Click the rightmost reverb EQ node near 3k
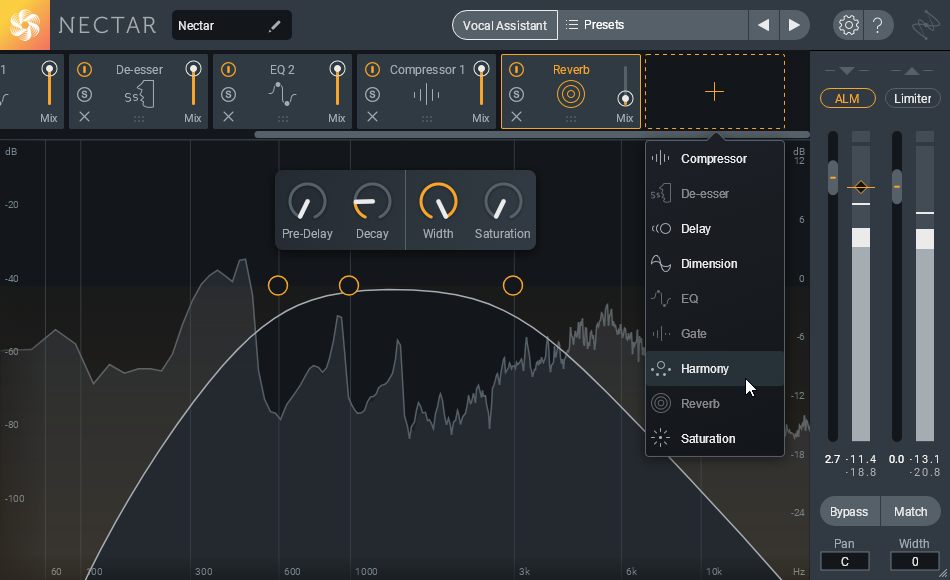This screenshot has height=580, width=950. click(513, 285)
